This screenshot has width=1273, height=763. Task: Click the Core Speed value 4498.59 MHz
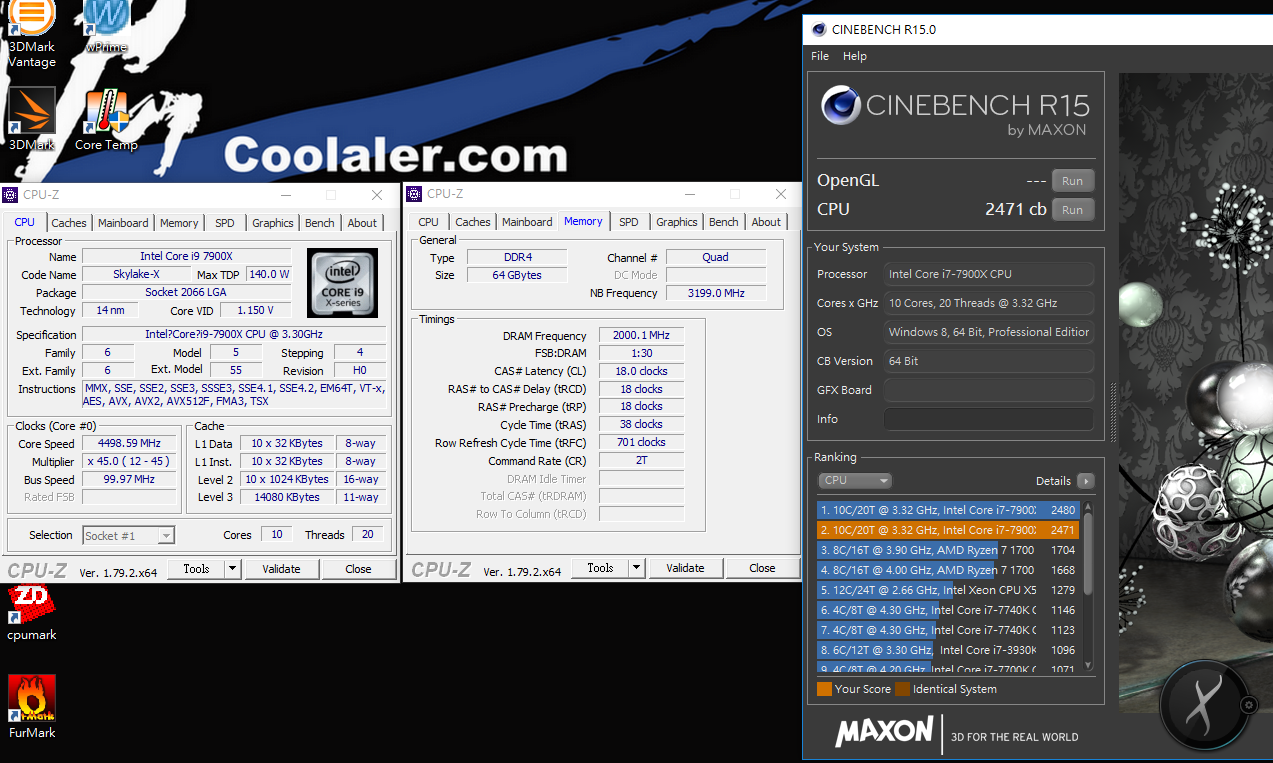point(129,444)
